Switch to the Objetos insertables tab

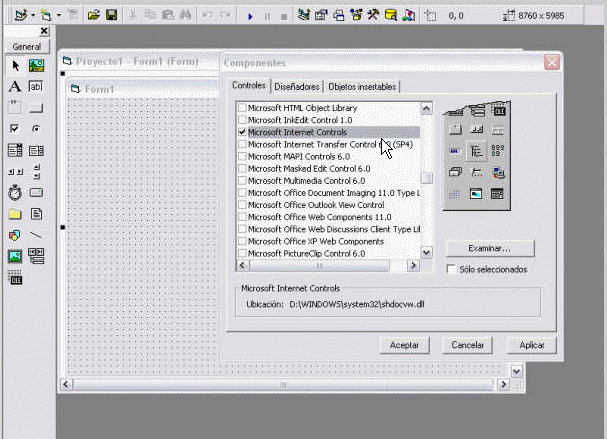click(x=362, y=87)
